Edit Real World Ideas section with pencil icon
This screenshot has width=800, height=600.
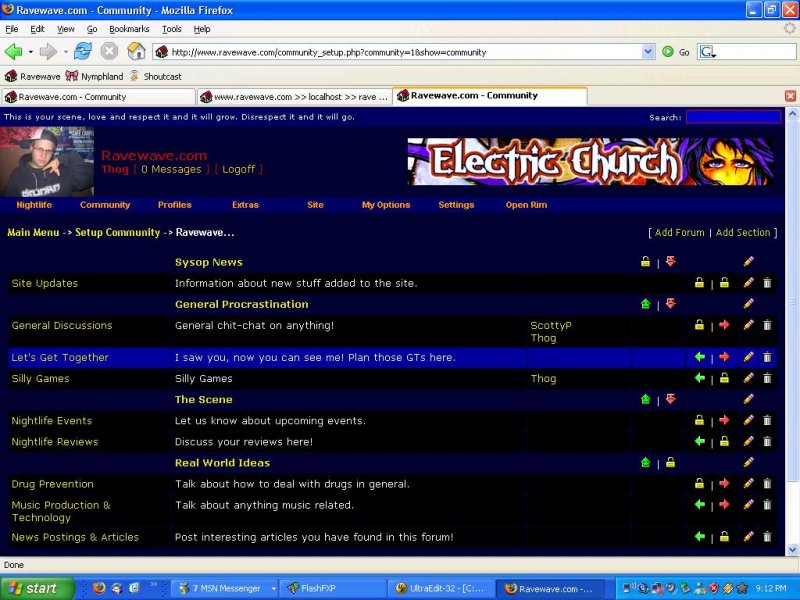point(748,463)
